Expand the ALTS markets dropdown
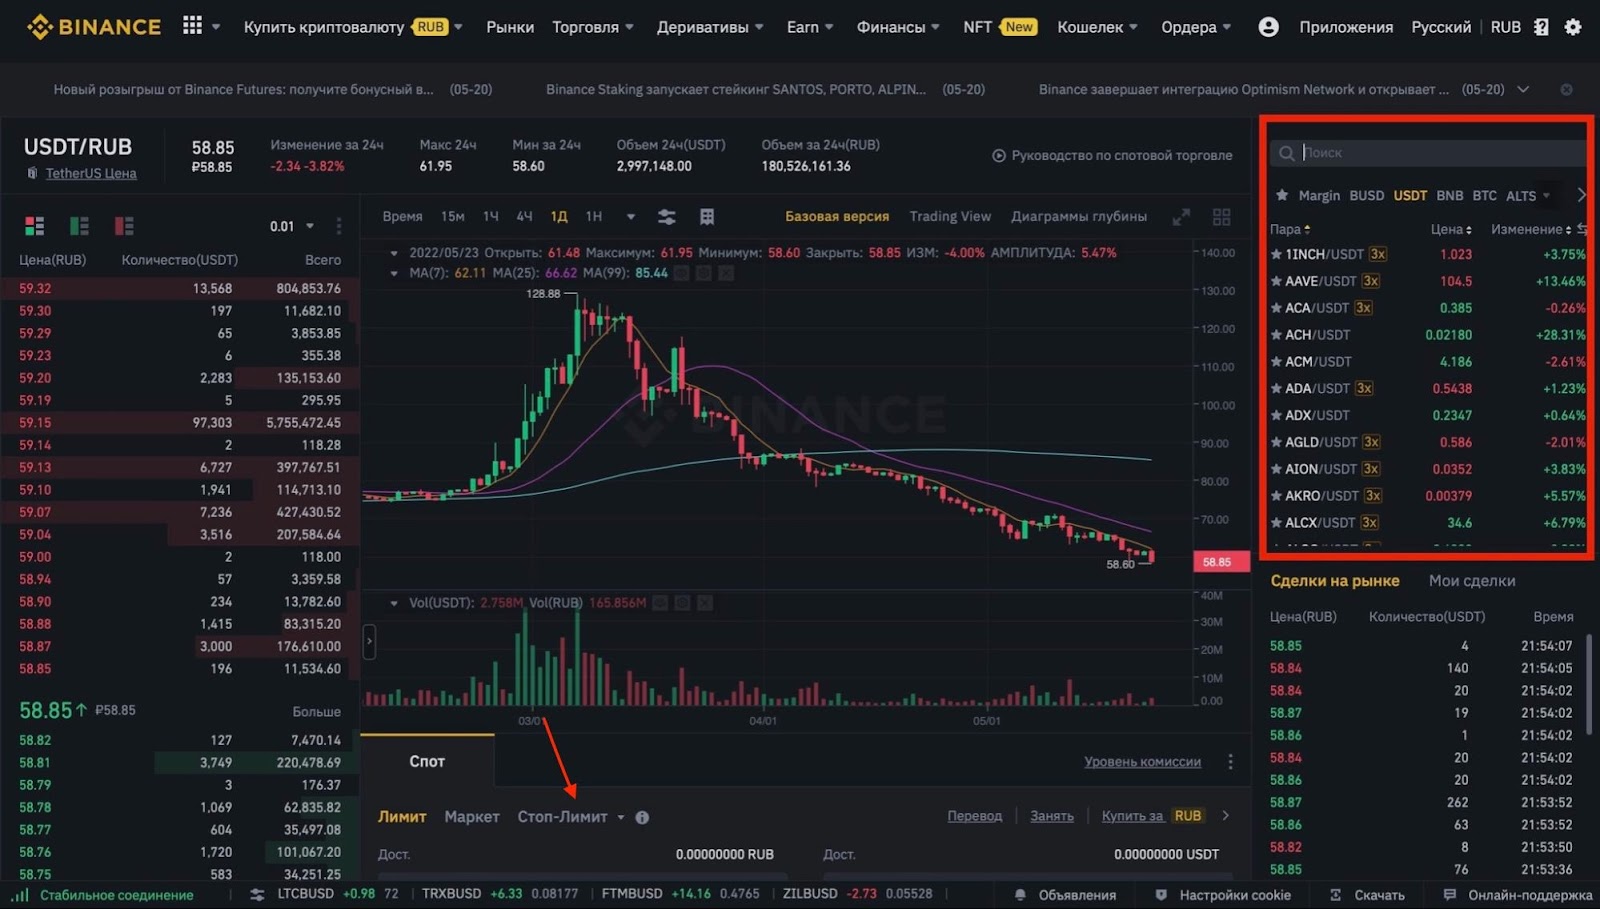Image resolution: width=1600 pixels, height=909 pixels. tap(1530, 195)
